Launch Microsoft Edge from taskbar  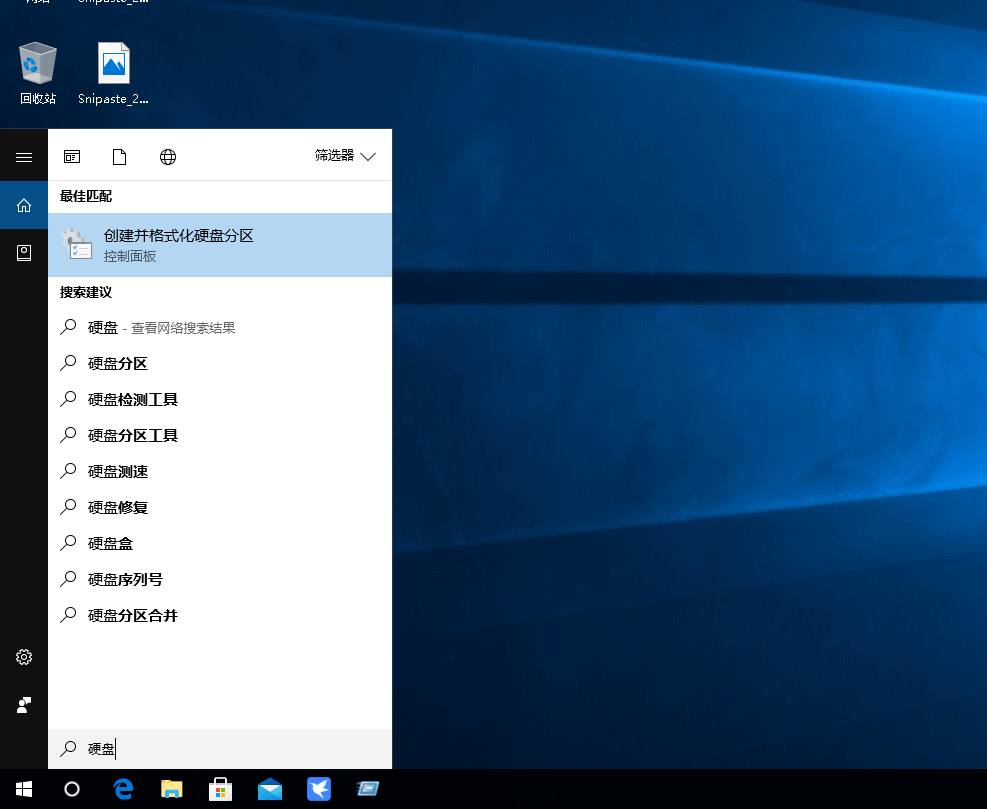click(x=124, y=789)
